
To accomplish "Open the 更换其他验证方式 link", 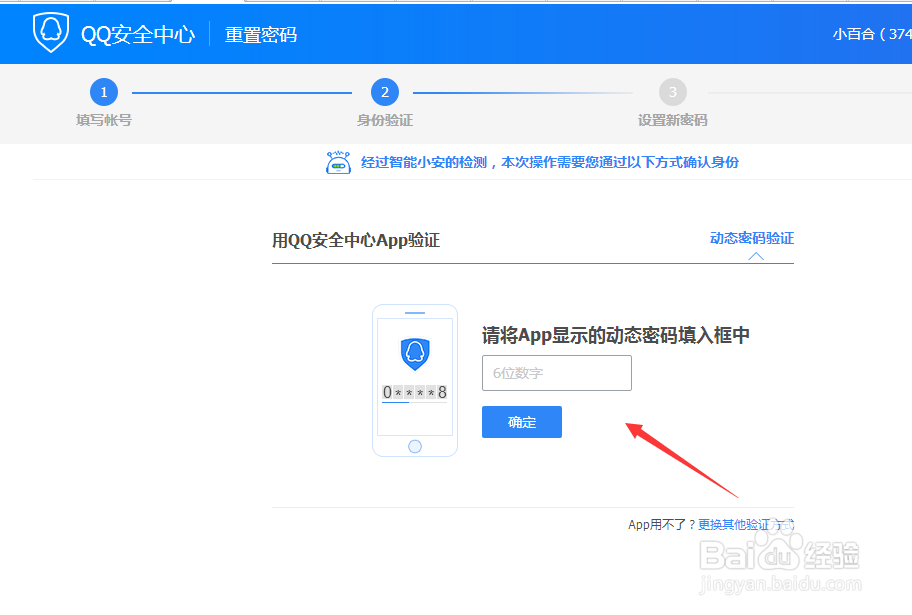I will (x=746, y=525).
